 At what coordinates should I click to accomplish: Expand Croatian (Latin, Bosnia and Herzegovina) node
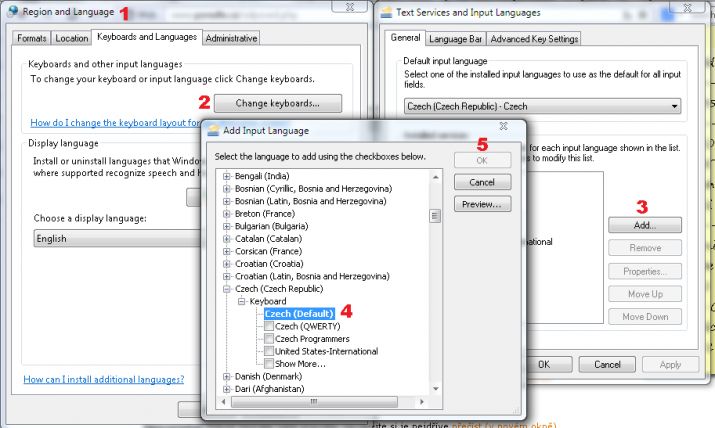point(227,276)
